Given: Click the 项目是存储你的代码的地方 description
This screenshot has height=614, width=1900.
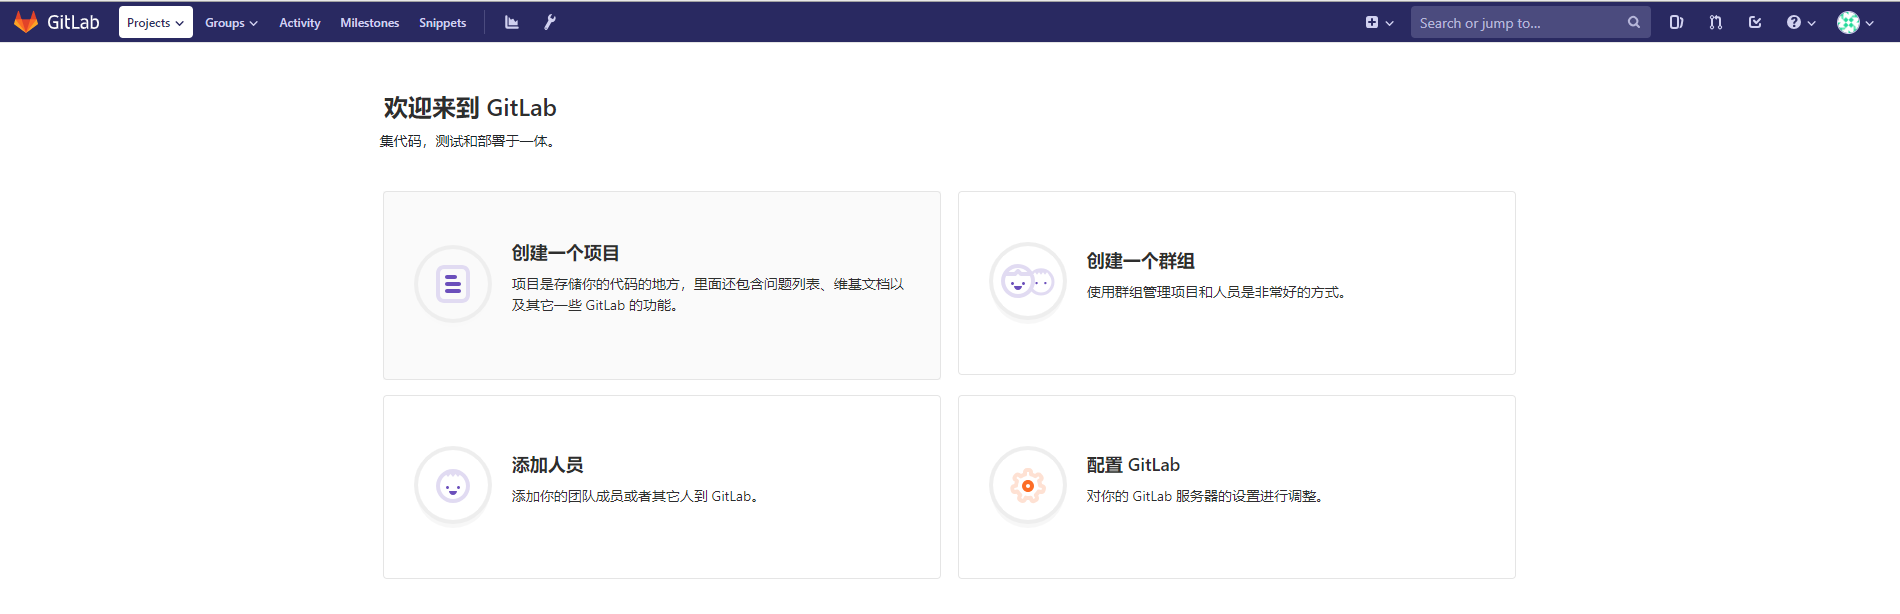Looking at the screenshot, I should [x=708, y=295].
